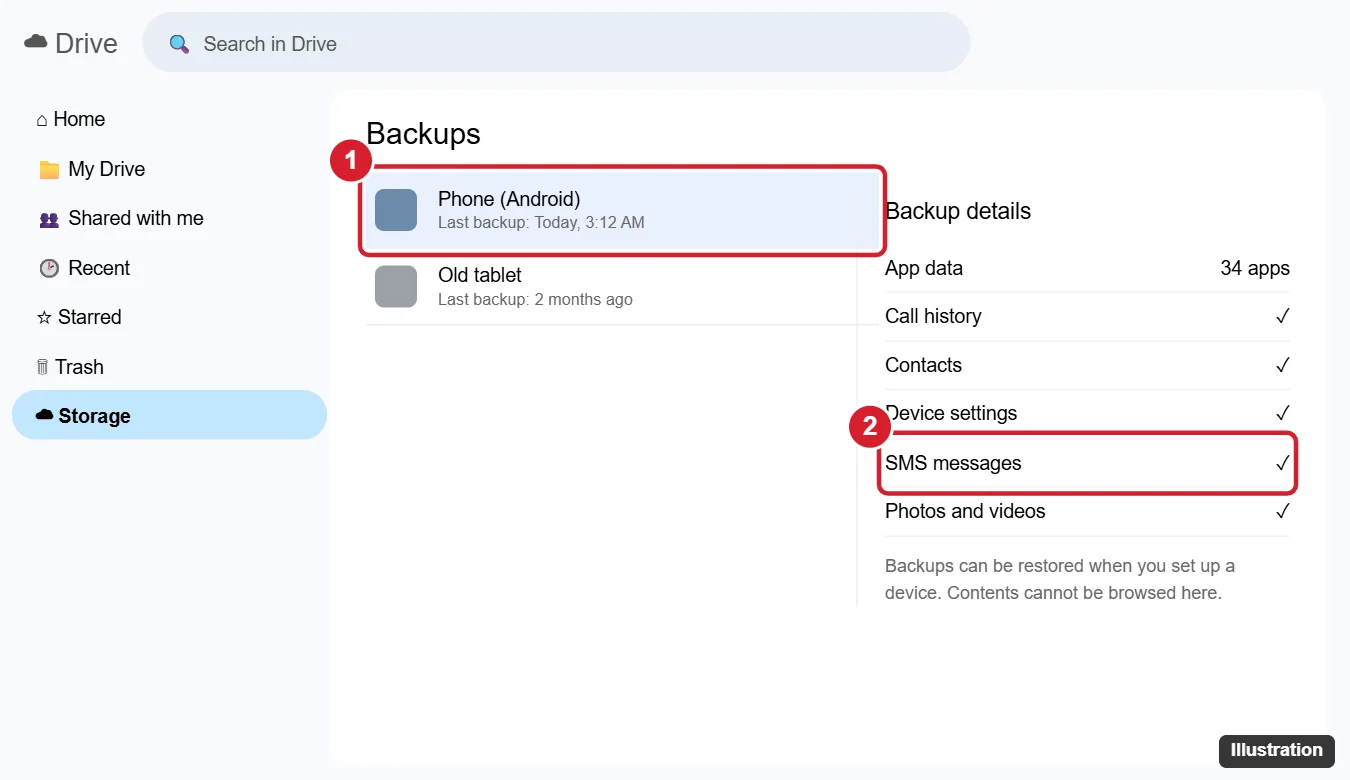Click the checkmark beside Call history
Image resolution: width=1350 pixels, height=780 pixels.
[x=1282, y=316]
